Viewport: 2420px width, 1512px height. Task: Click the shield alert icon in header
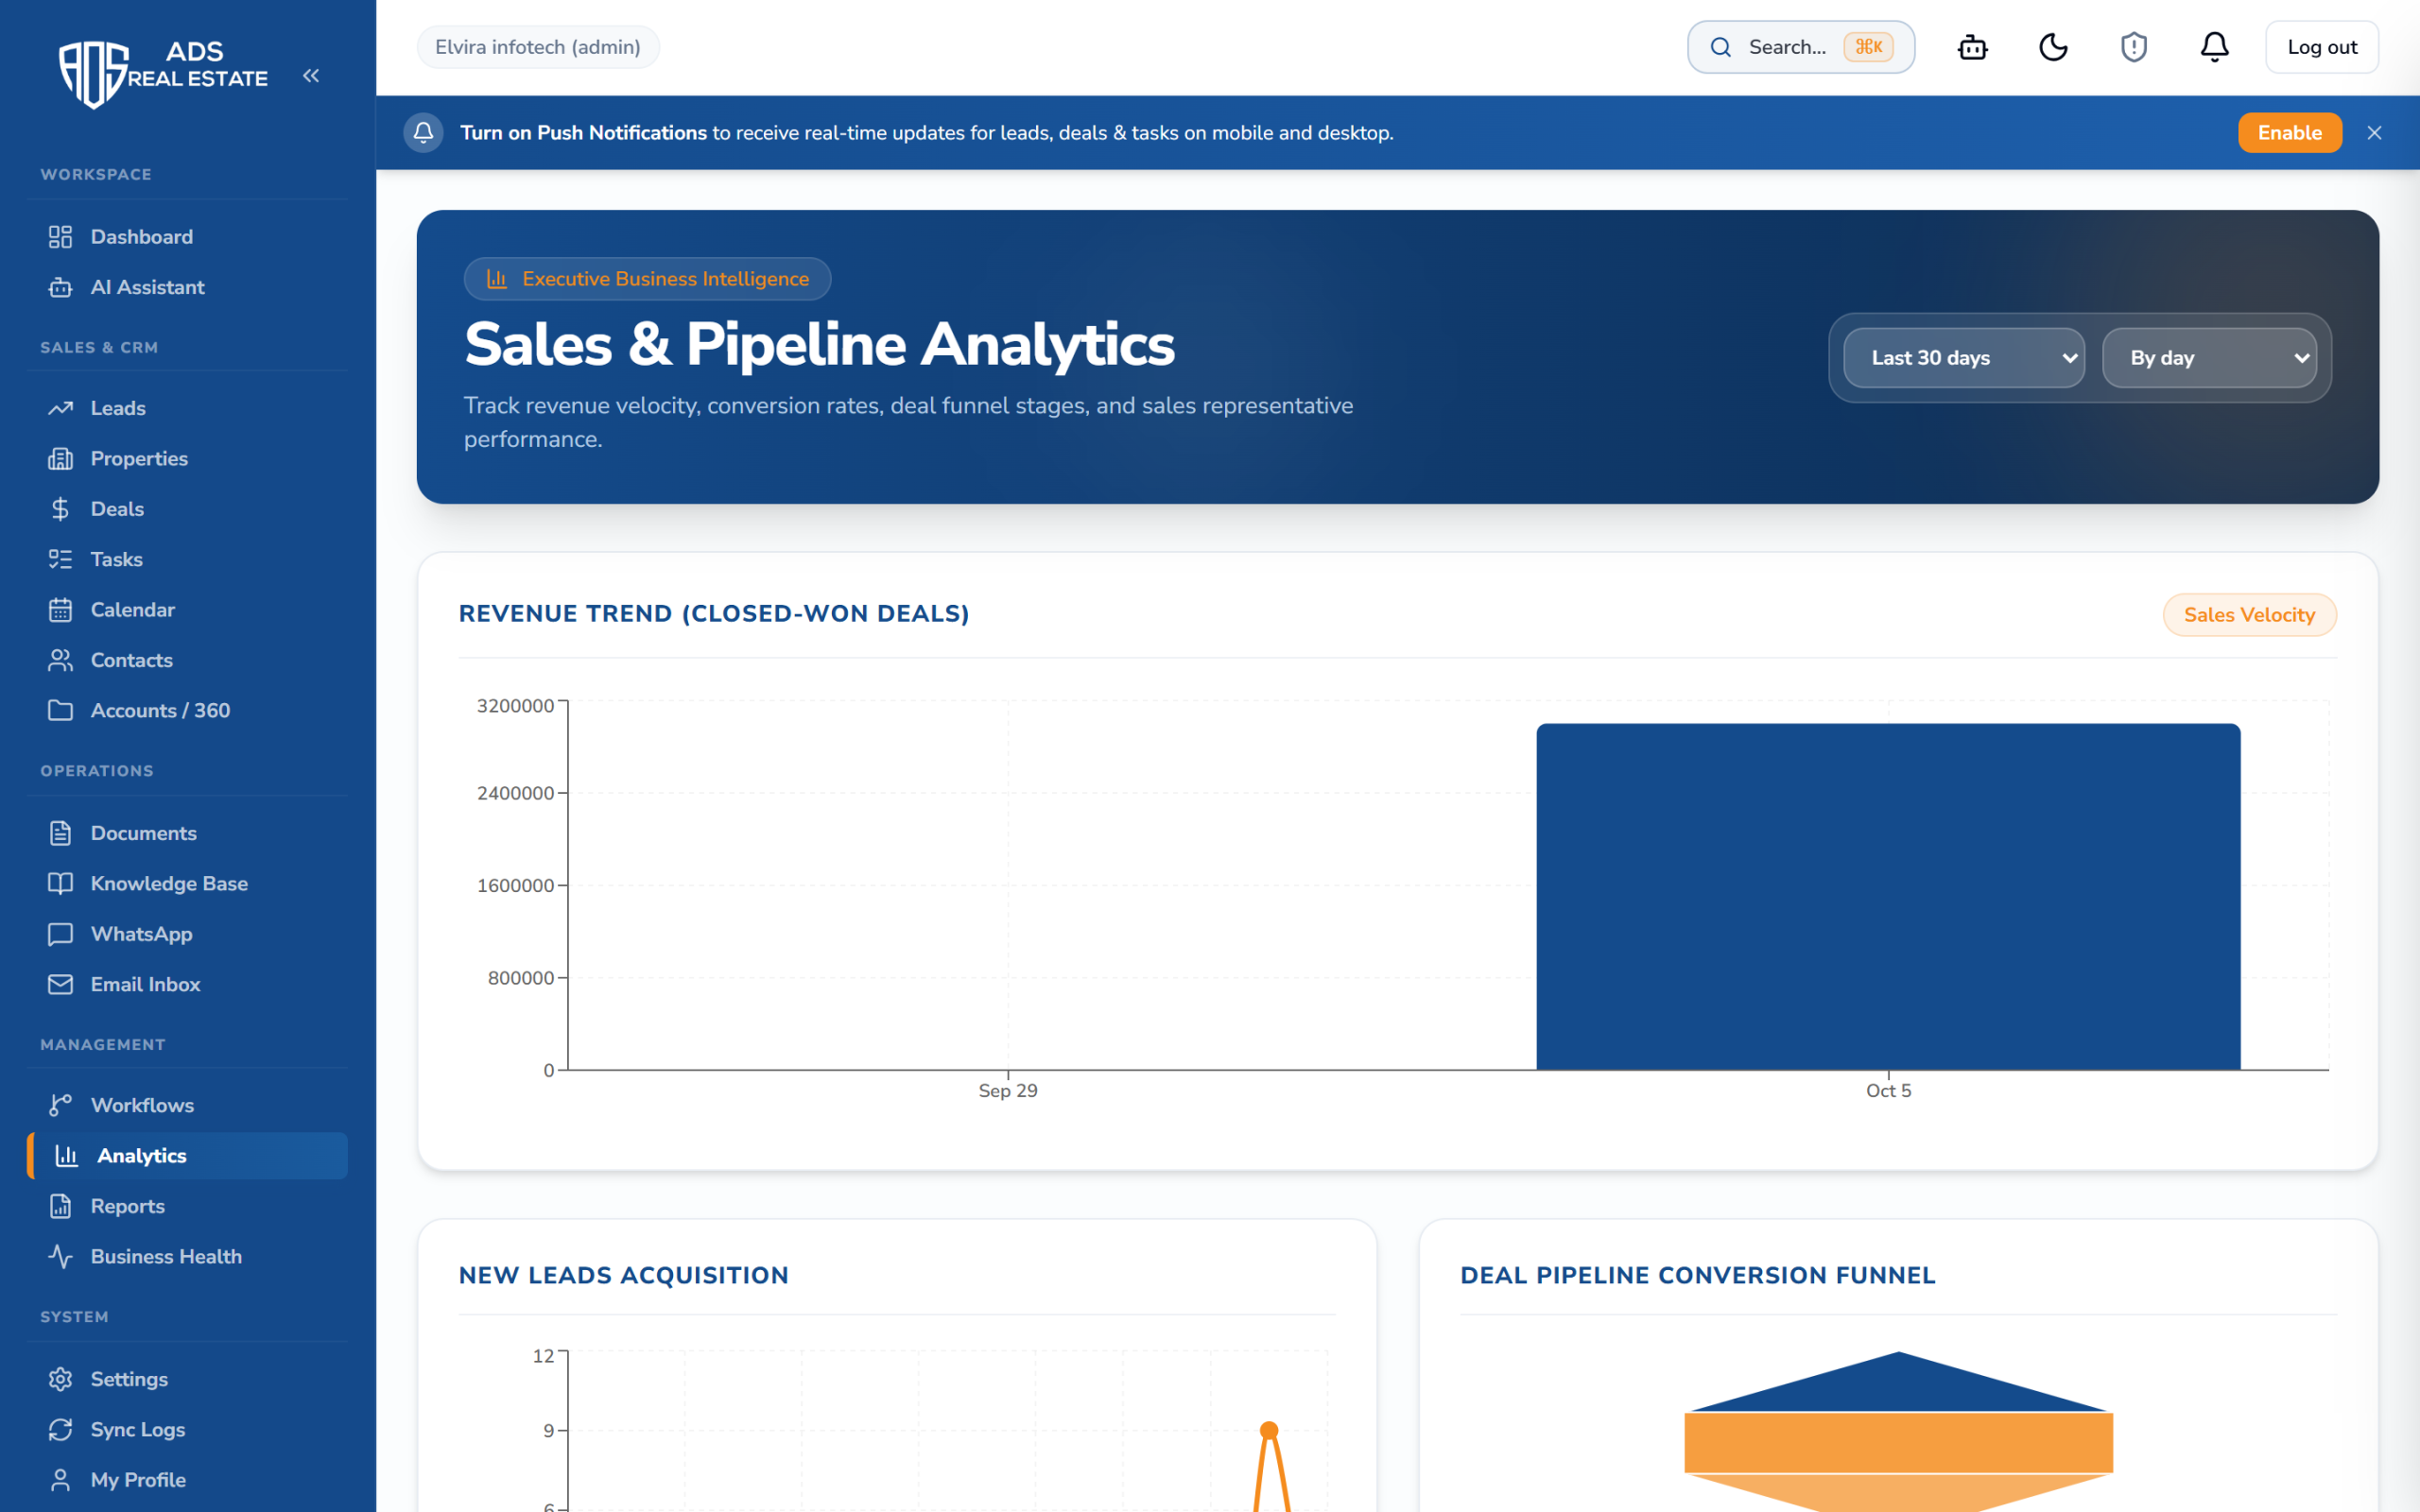coord(2134,47)
